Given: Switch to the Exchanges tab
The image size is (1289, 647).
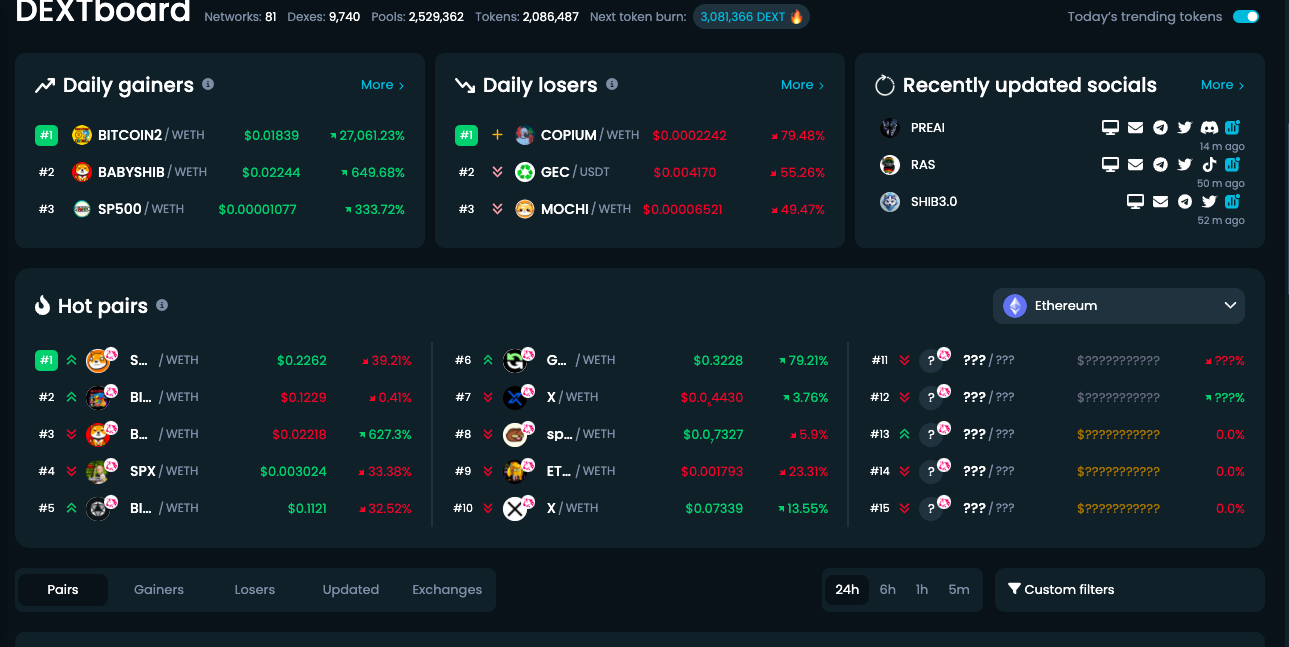Looking at the screenshot, I should tap(447, 589).
